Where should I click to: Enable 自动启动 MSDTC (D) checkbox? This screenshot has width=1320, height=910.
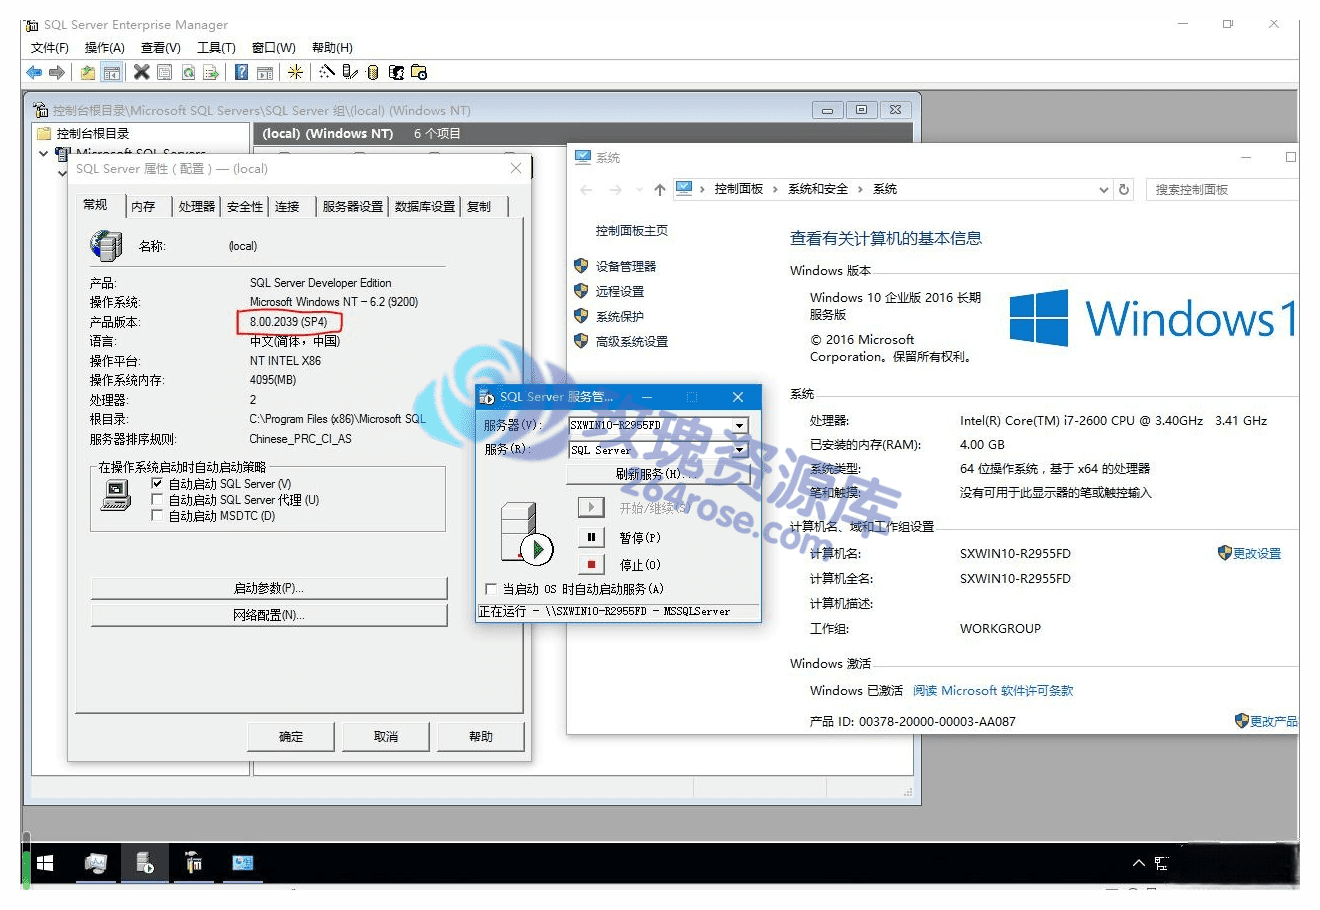[156, 515]
